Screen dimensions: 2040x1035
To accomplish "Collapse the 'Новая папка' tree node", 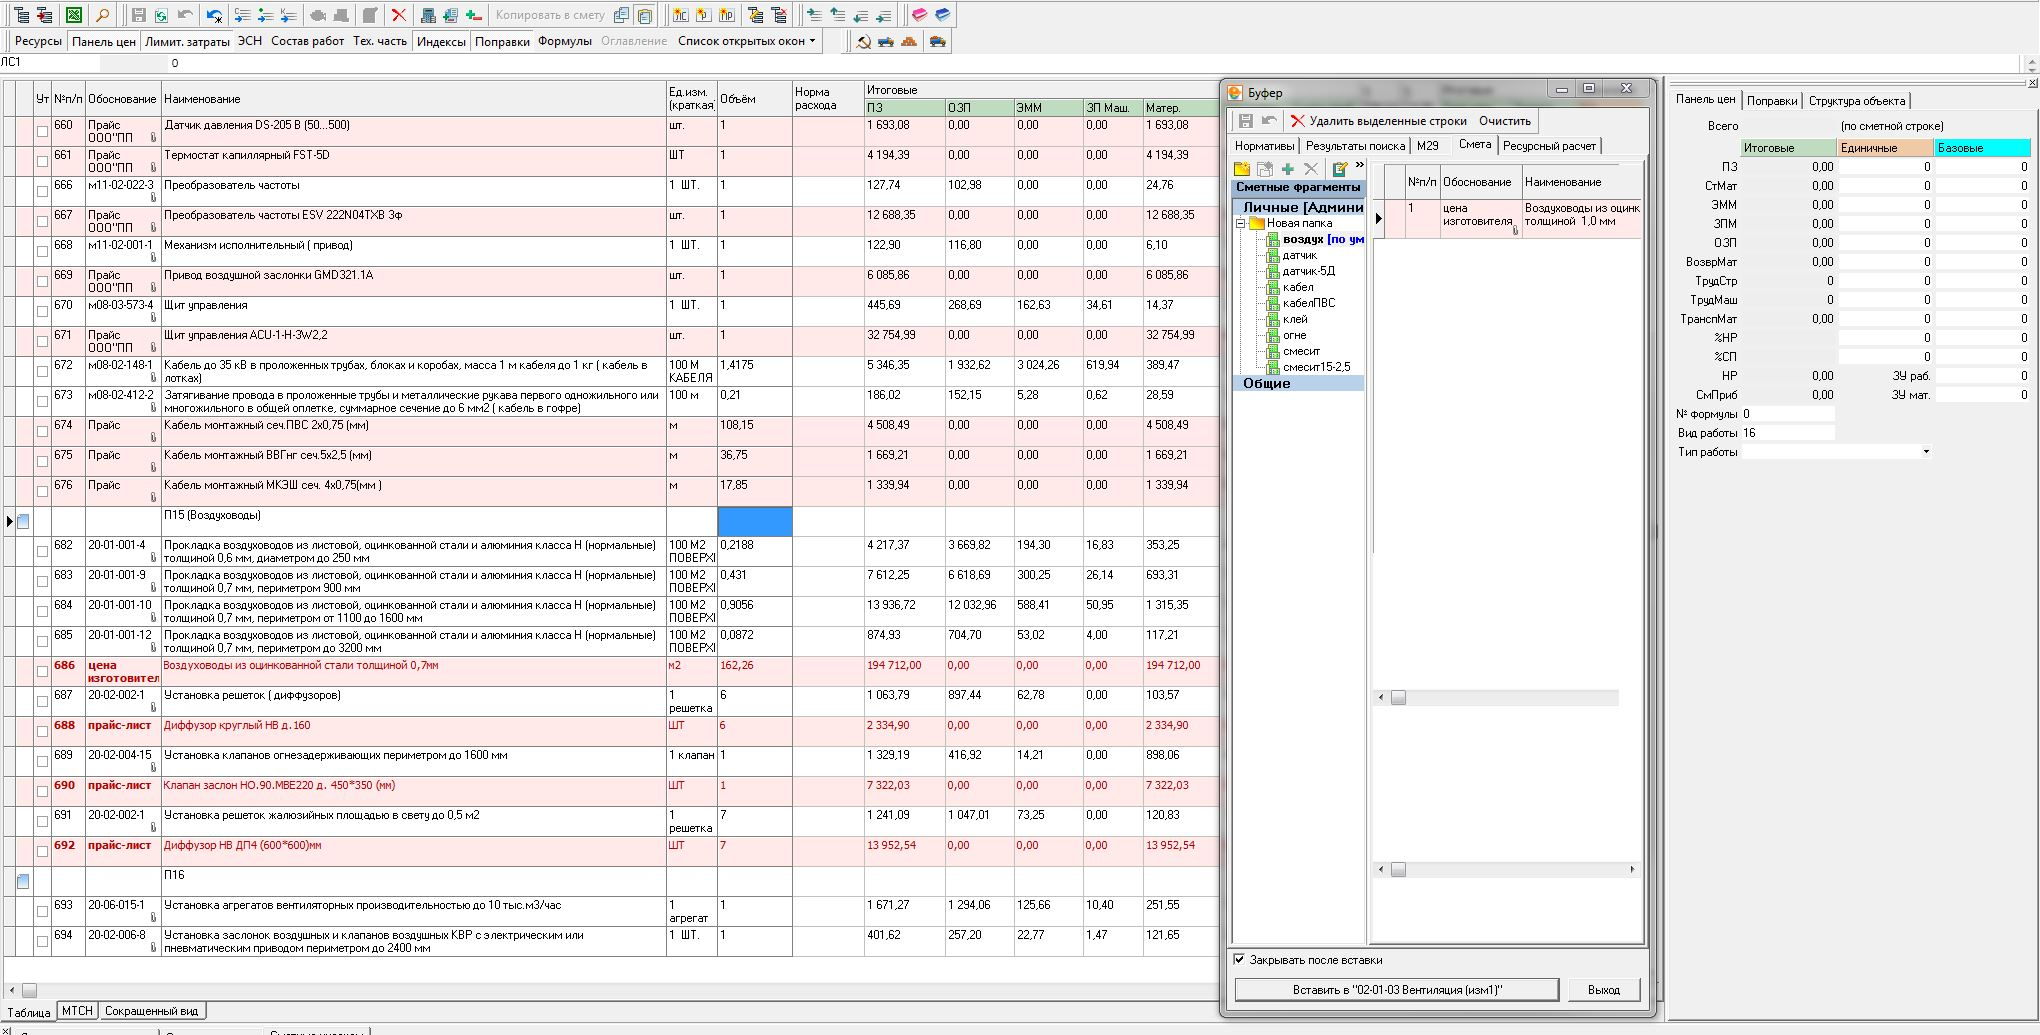I will pyautogui.click(x=1240, y=223).
